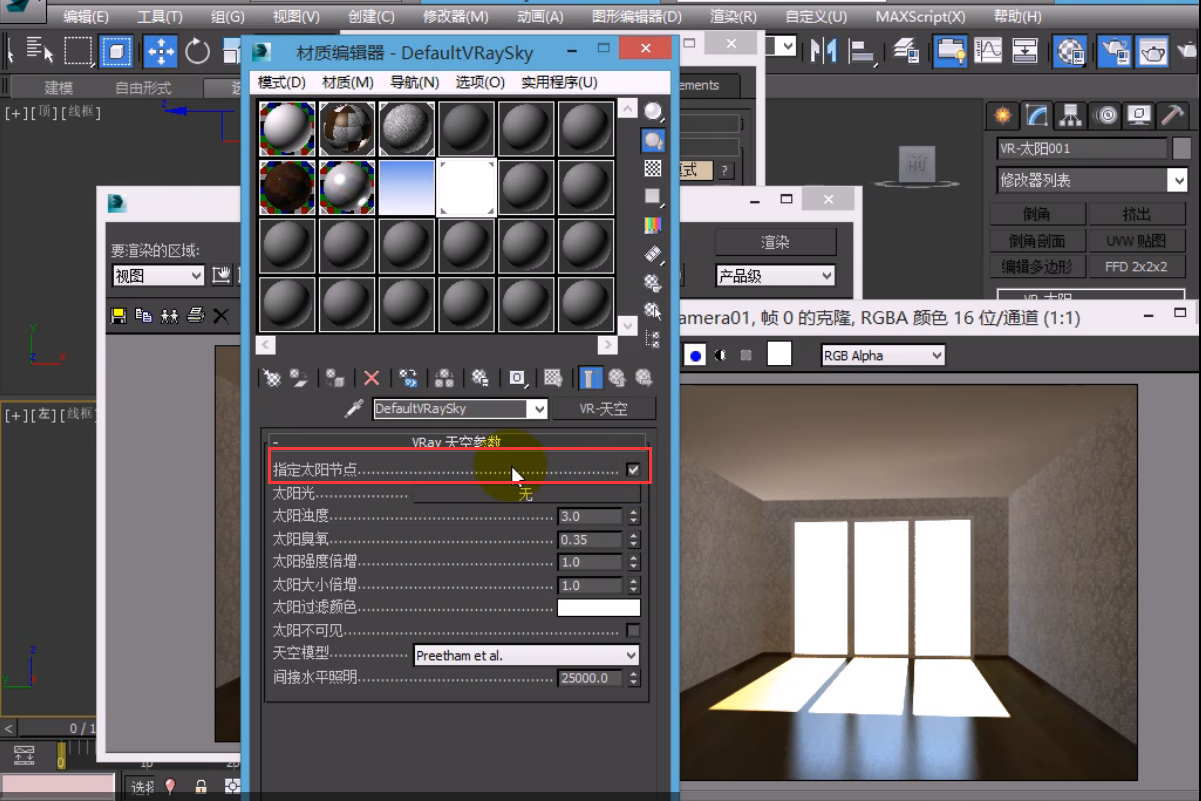Open the RGB Alpha channel dropdown

coord(882,355)
